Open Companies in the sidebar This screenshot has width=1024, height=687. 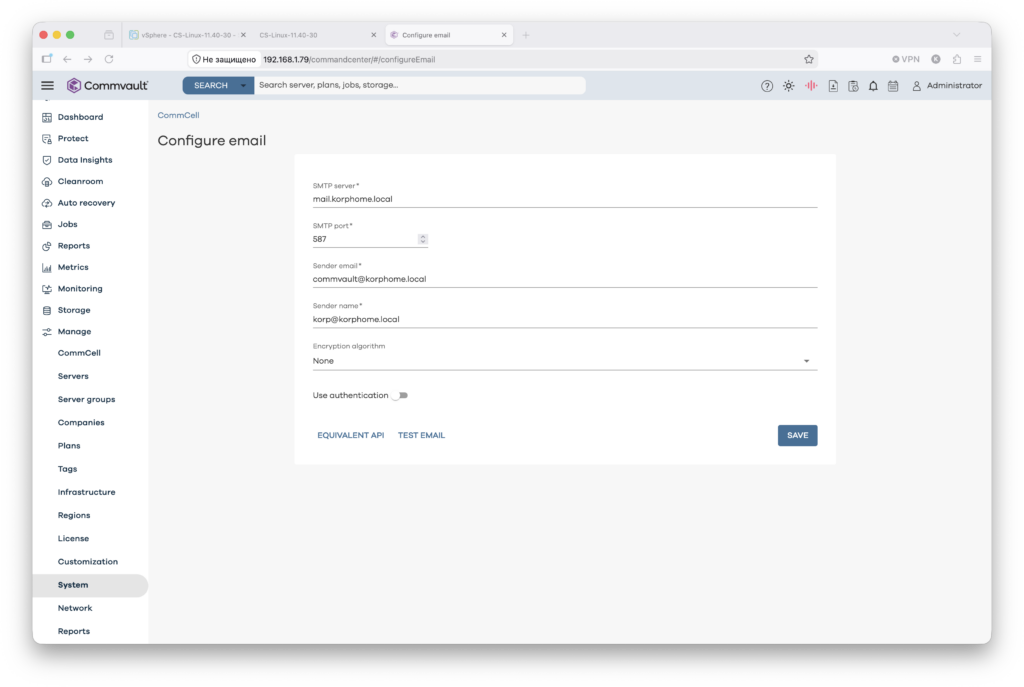[81, 423]
